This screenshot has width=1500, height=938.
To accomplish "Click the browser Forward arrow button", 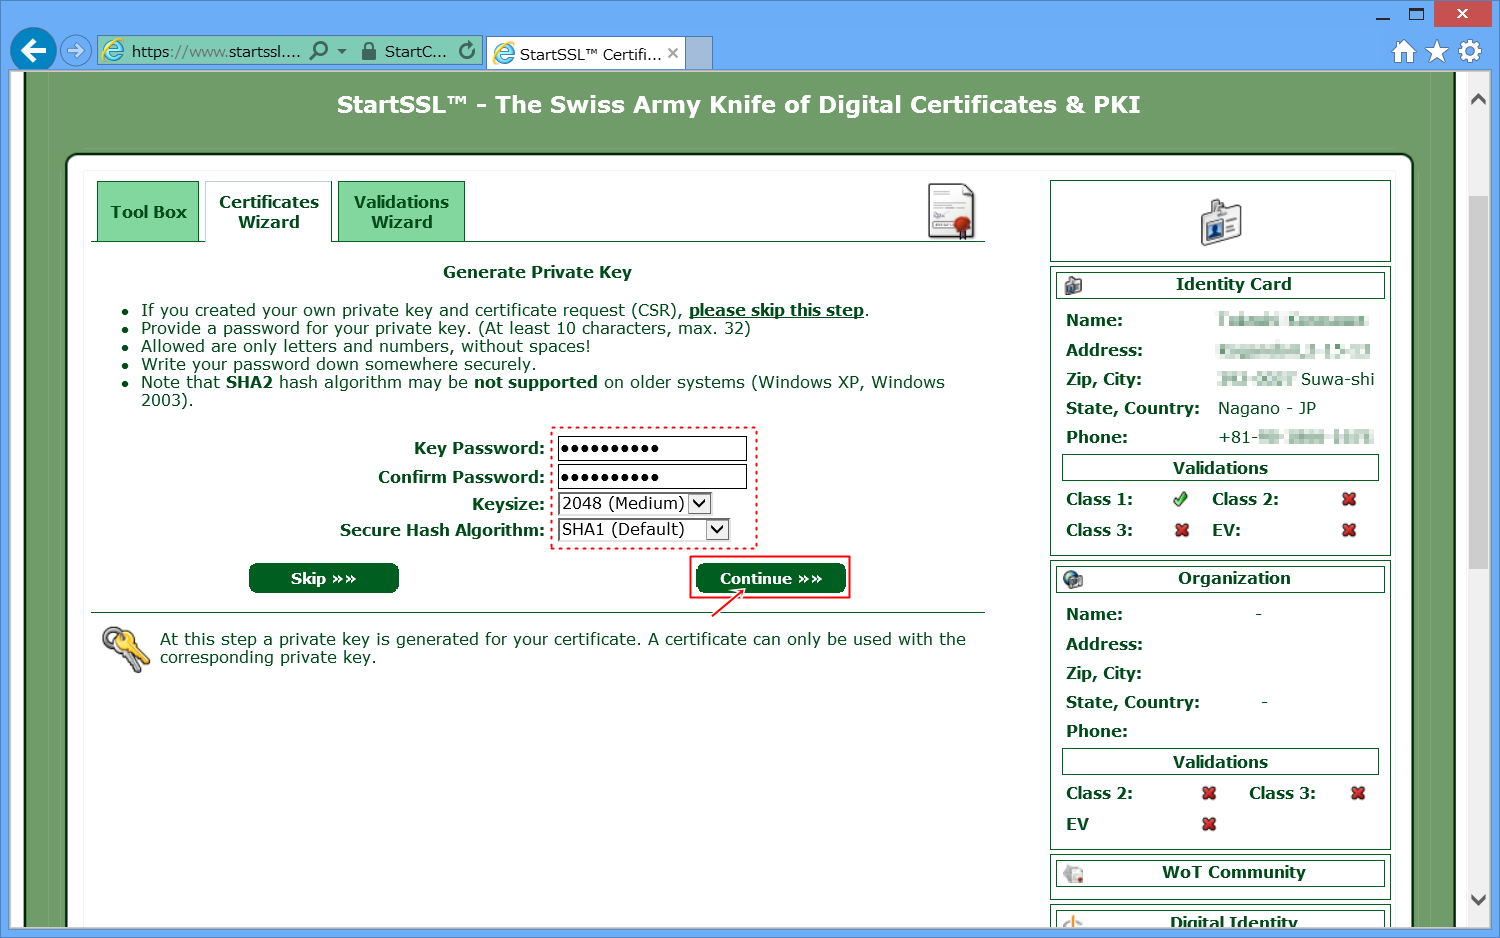I will tap(76, 50).
